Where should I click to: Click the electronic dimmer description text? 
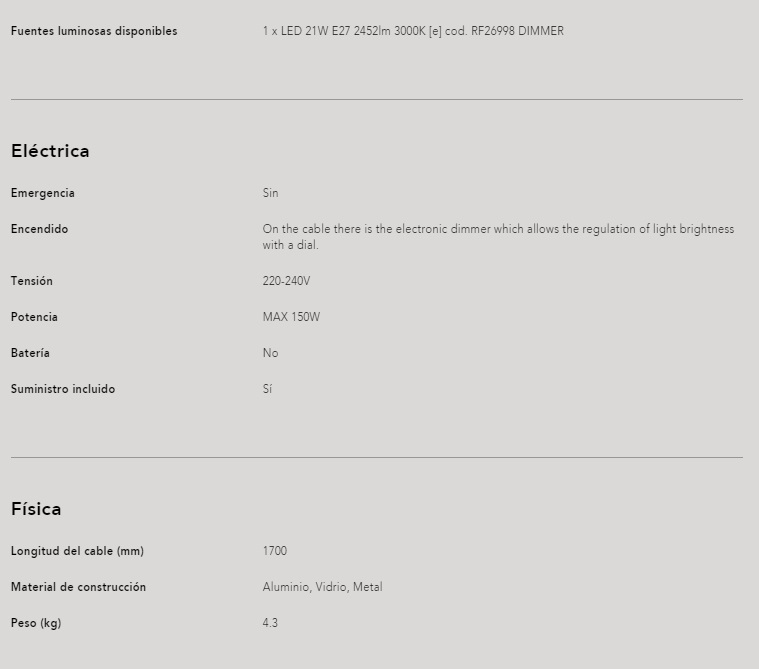(498, 237)
